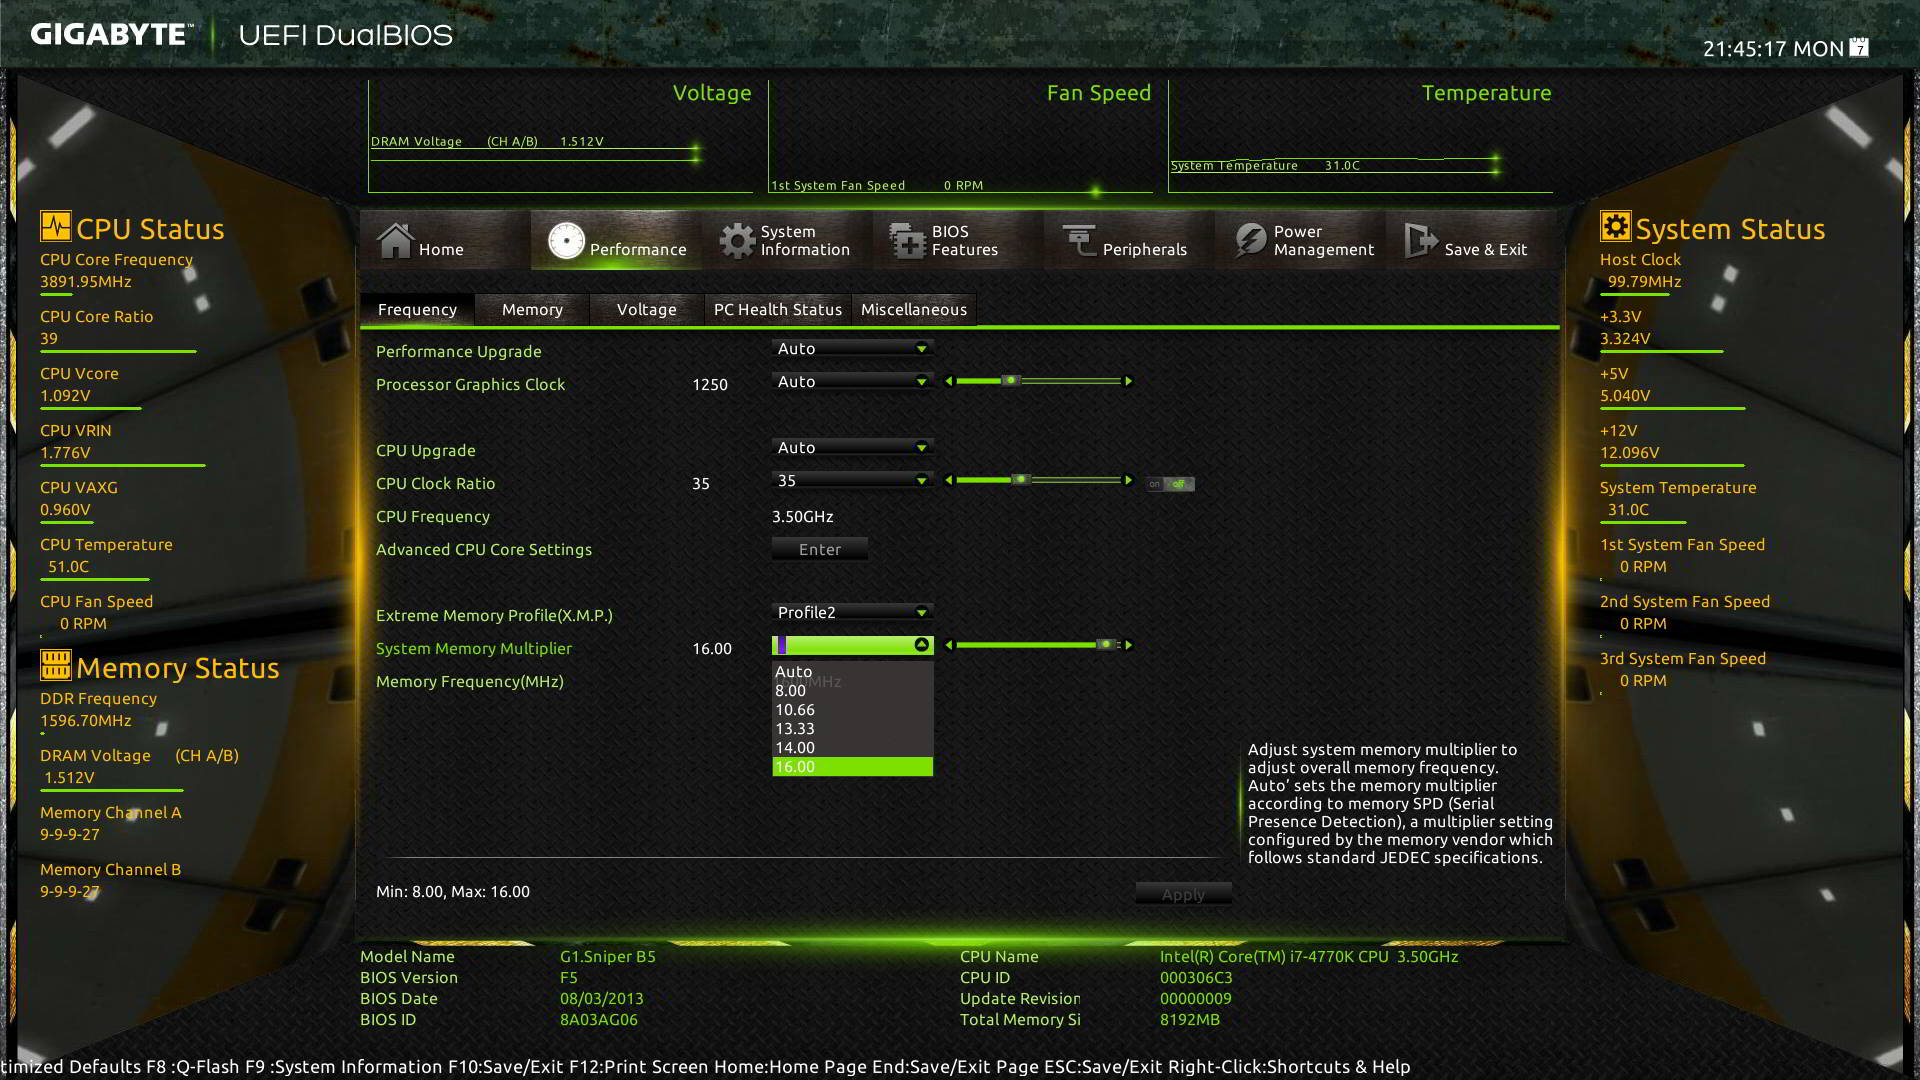This screenshot has height=1080, width=1920.
Task: Switch to the PC Health Status tab
Action: [x=778, y=309]
